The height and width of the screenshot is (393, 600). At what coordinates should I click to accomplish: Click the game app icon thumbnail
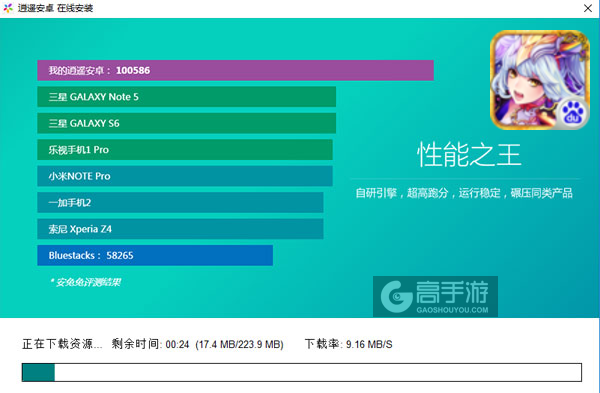point(540,80)
